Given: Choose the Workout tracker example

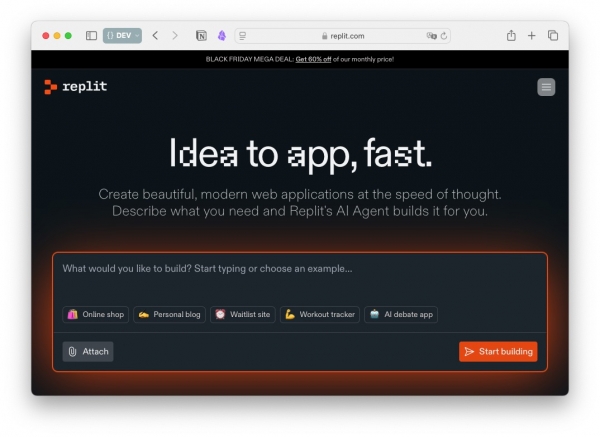Looking at the screenshot, I should 320,315.
